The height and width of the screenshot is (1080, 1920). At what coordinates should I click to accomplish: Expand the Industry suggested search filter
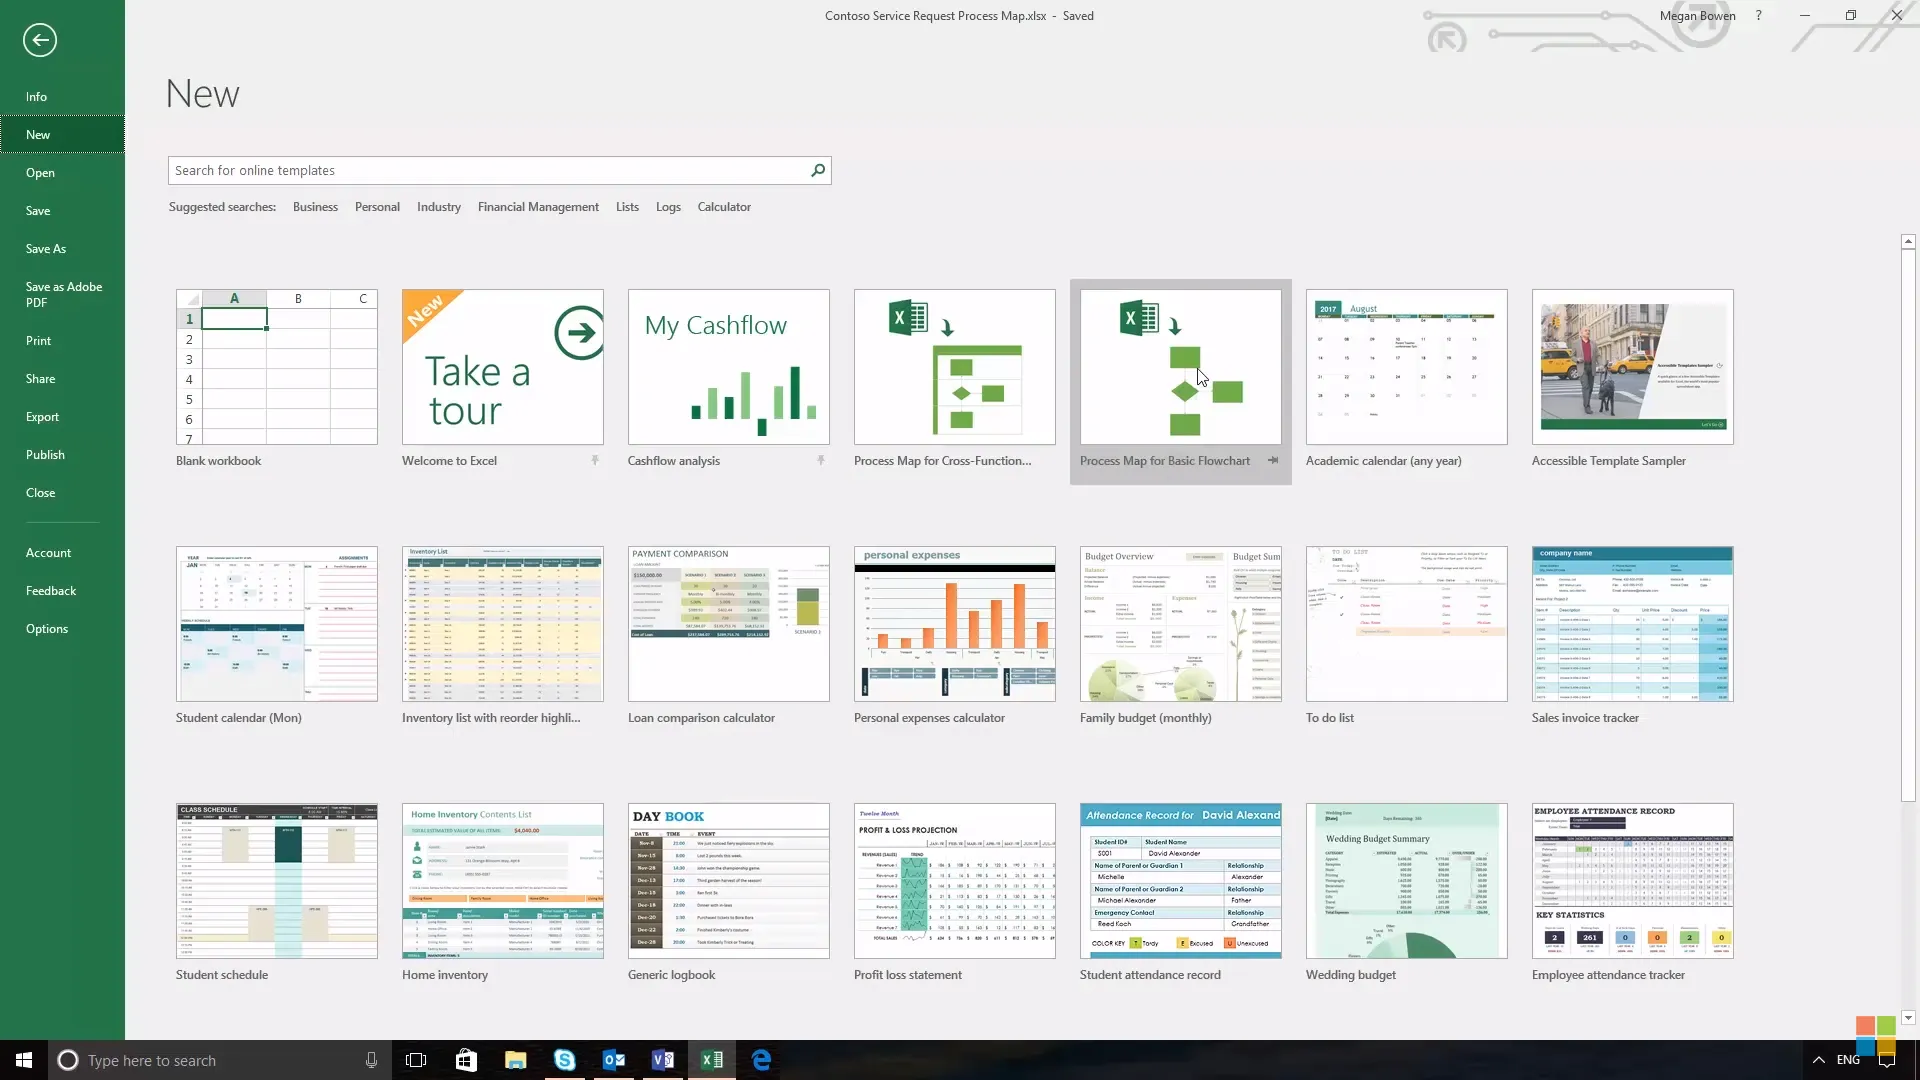pyautogui.click(x=439, y=206)
